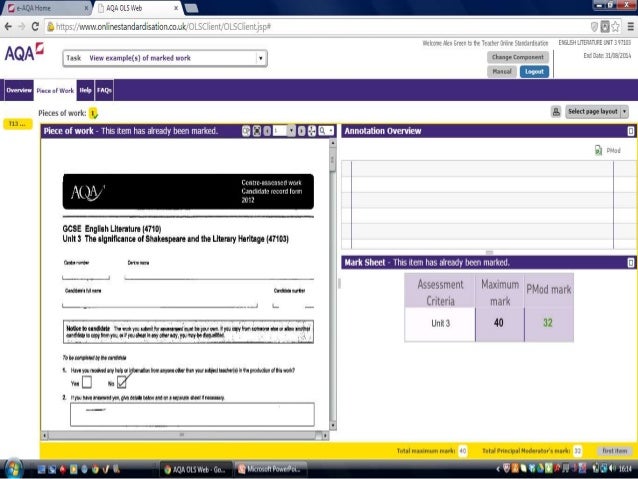The height and width of the screenshot is (479, 638).
Task: Open the Help tab
Action: click(x=85, y=90)
